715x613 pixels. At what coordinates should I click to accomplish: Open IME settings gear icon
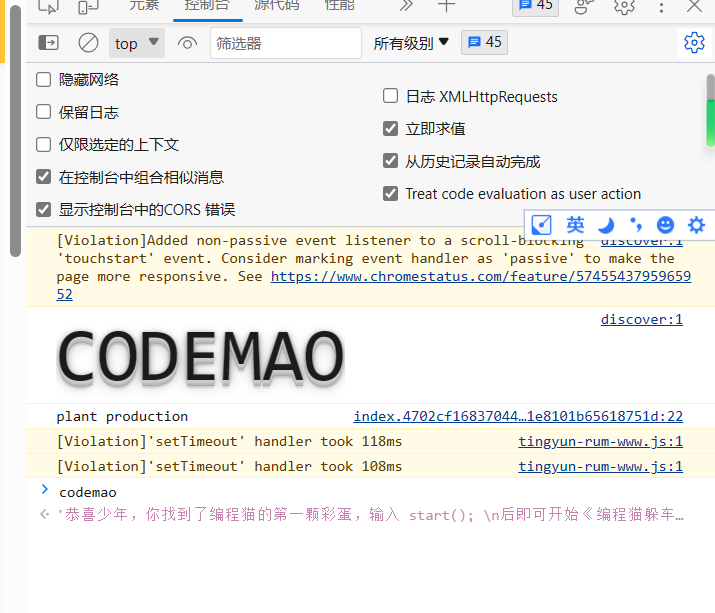(x=696, y=225)
